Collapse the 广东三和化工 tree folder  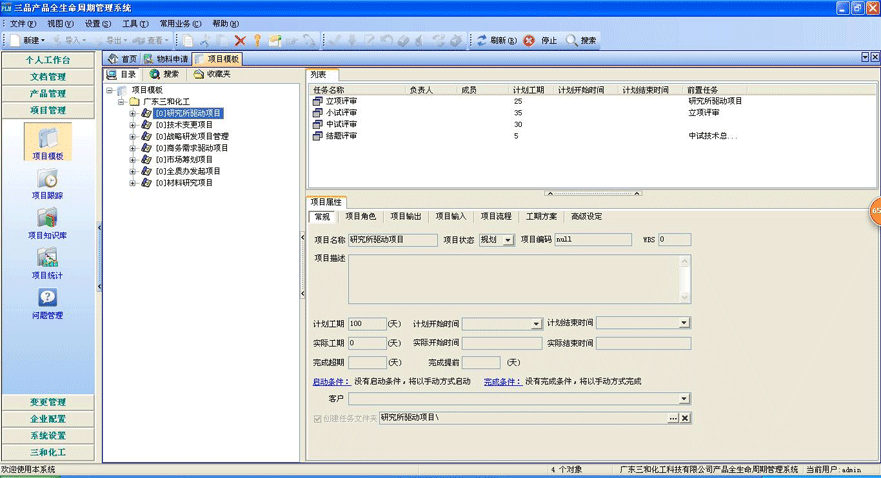[121, 102]
